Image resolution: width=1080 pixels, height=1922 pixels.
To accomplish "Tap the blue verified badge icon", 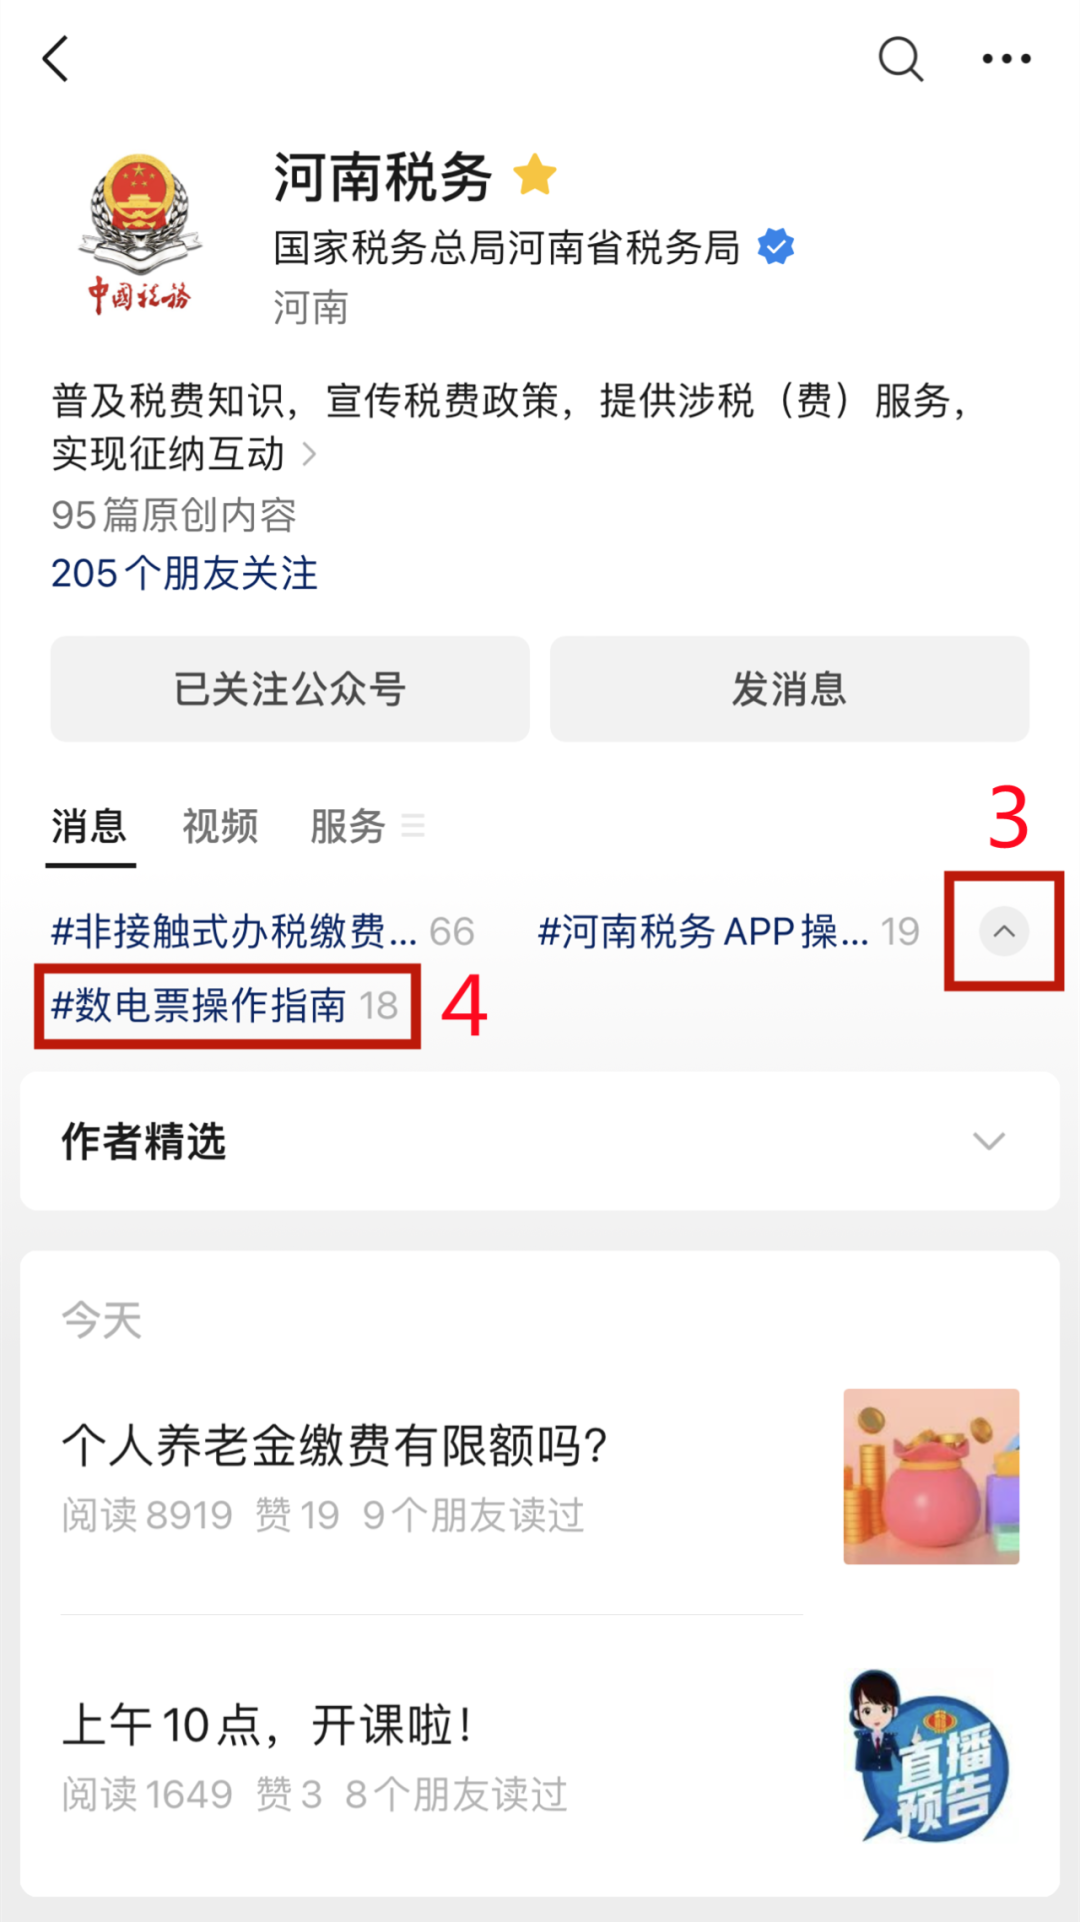I will tap(775, 246).
